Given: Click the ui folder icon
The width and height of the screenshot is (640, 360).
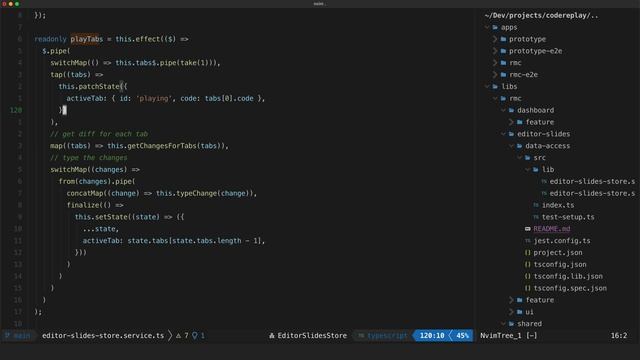Looking at the screenshot, I should pyautogui.click(x=520, y=312).
